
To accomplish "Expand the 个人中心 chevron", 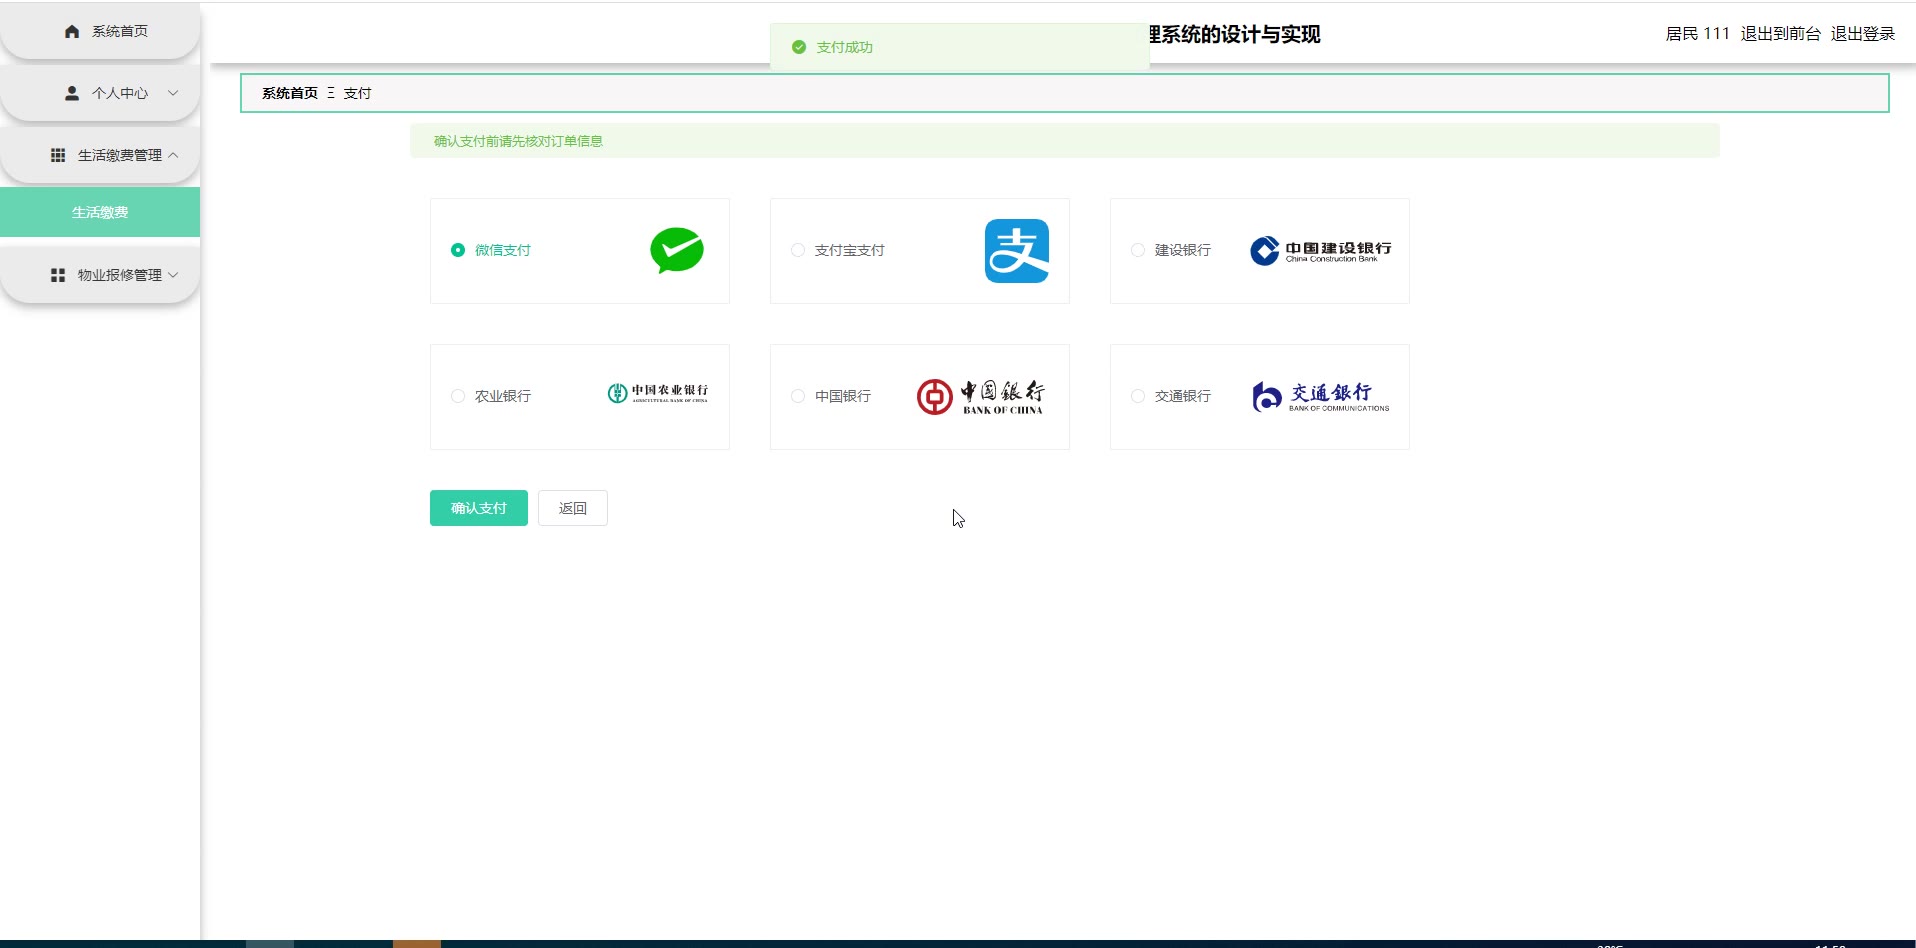I will (173, 93).
